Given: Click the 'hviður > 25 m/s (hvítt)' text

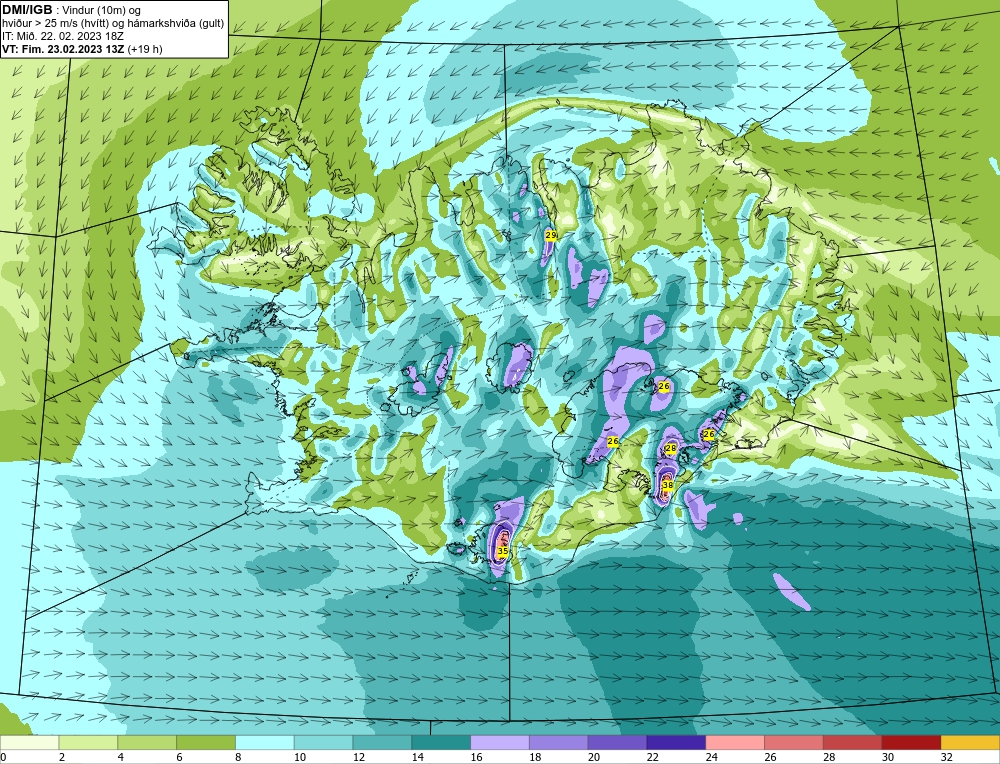Looking at the screenshot, I should [x=54, y=24].
